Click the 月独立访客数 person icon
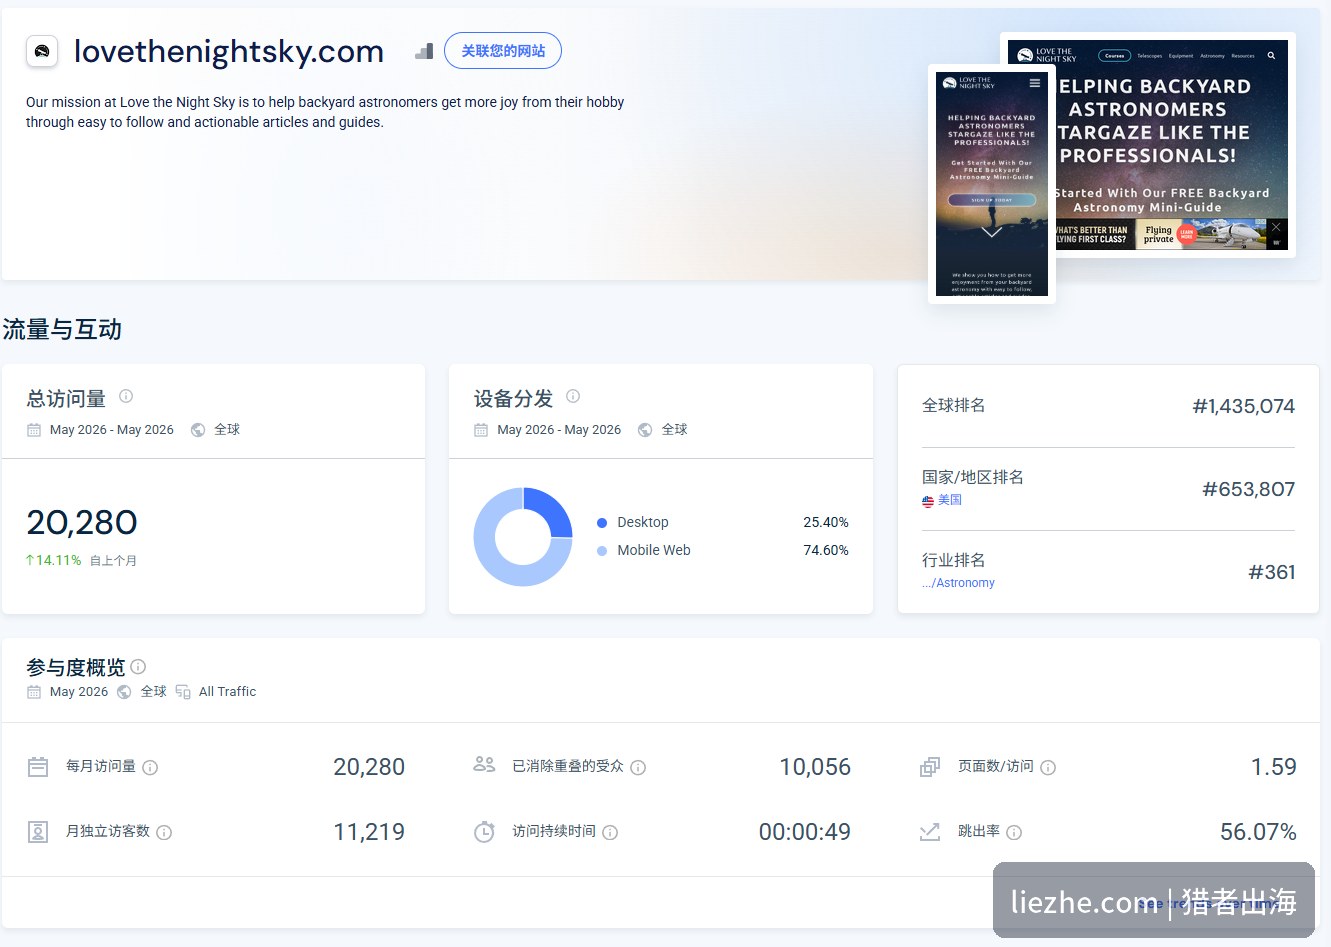Viewport: 1331px width, 947px height. point(38,832)
